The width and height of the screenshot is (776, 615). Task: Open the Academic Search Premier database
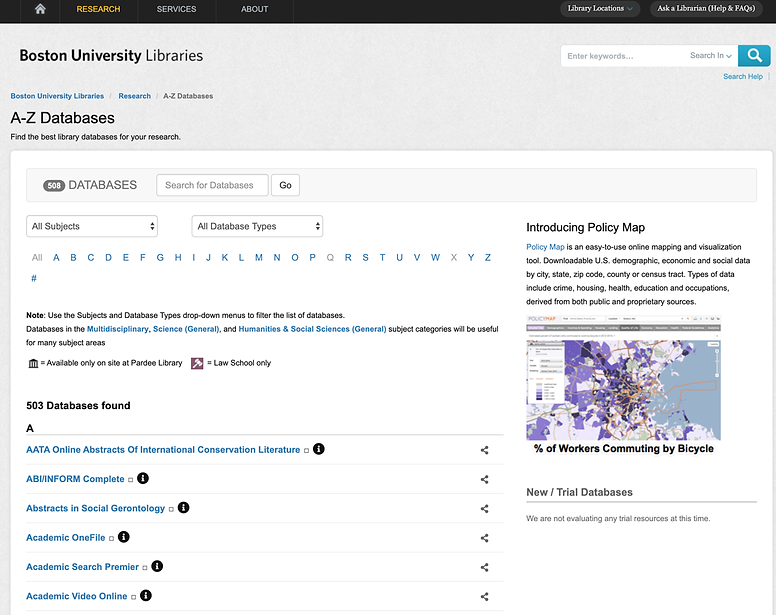click(82, 567)
